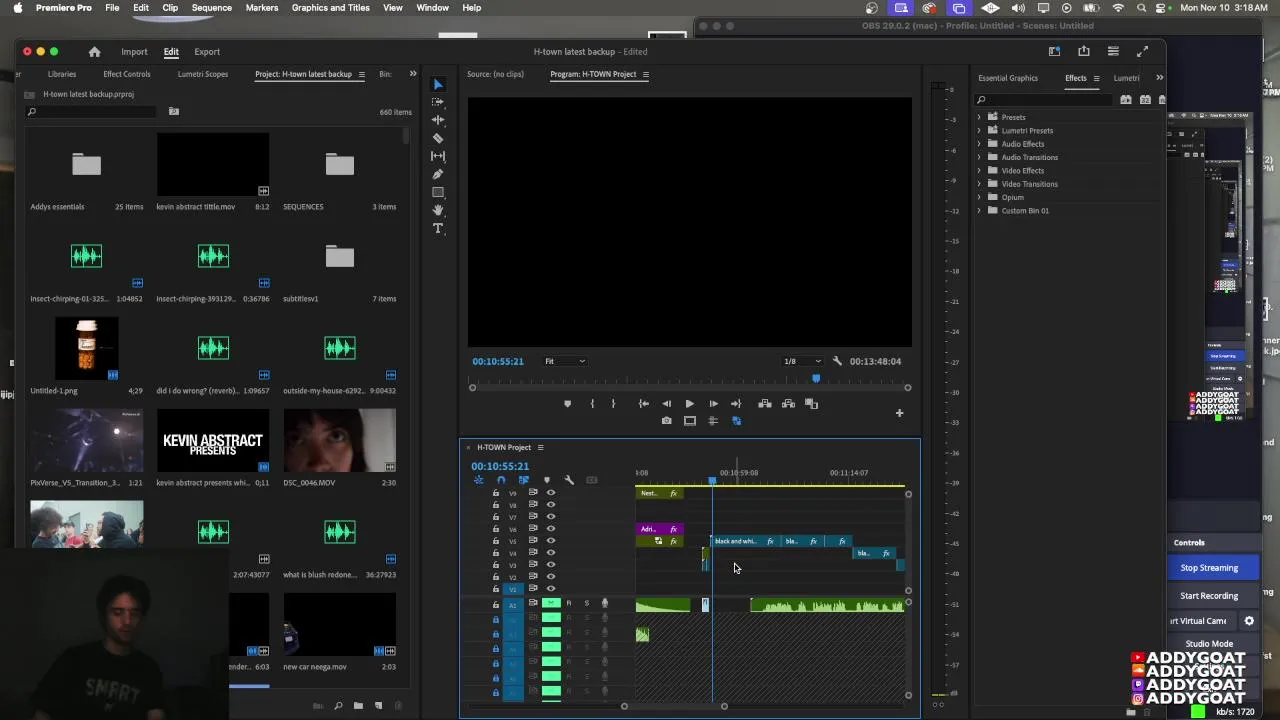Switch to the Effect Controls tab
1280x720 pixels.
[x=127, y=74]
